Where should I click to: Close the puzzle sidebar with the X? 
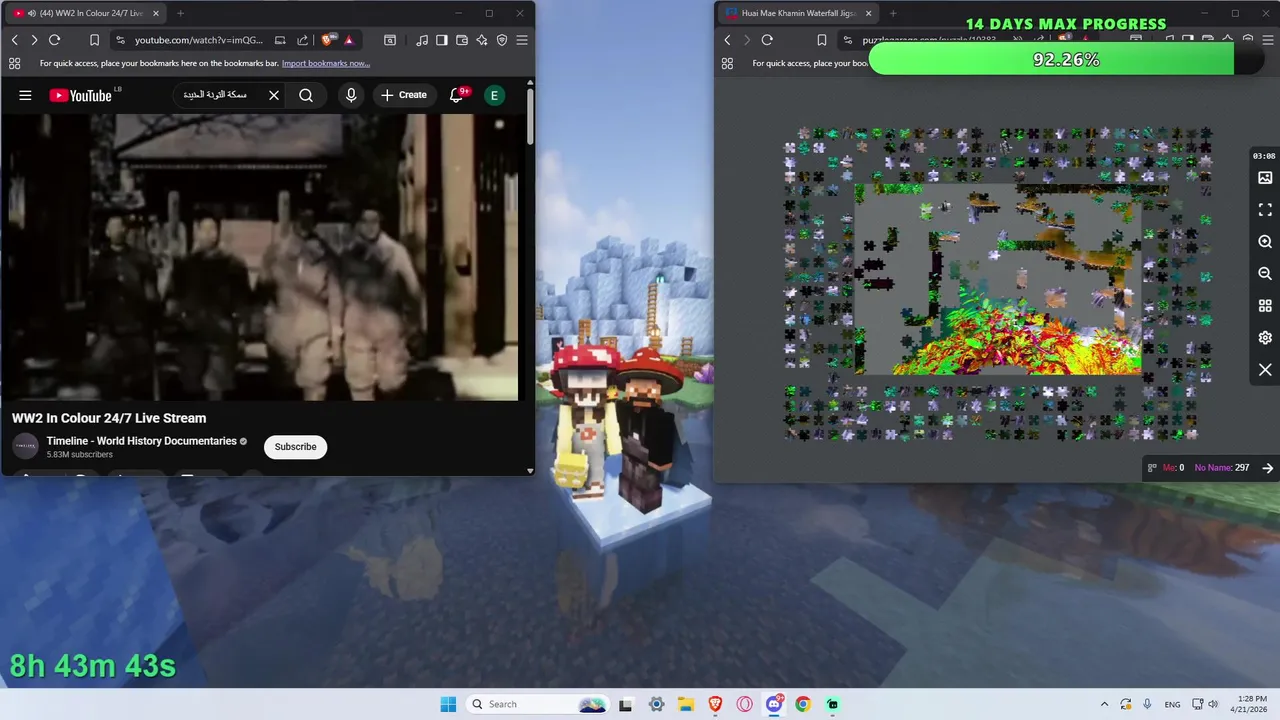click(1265, 370)
